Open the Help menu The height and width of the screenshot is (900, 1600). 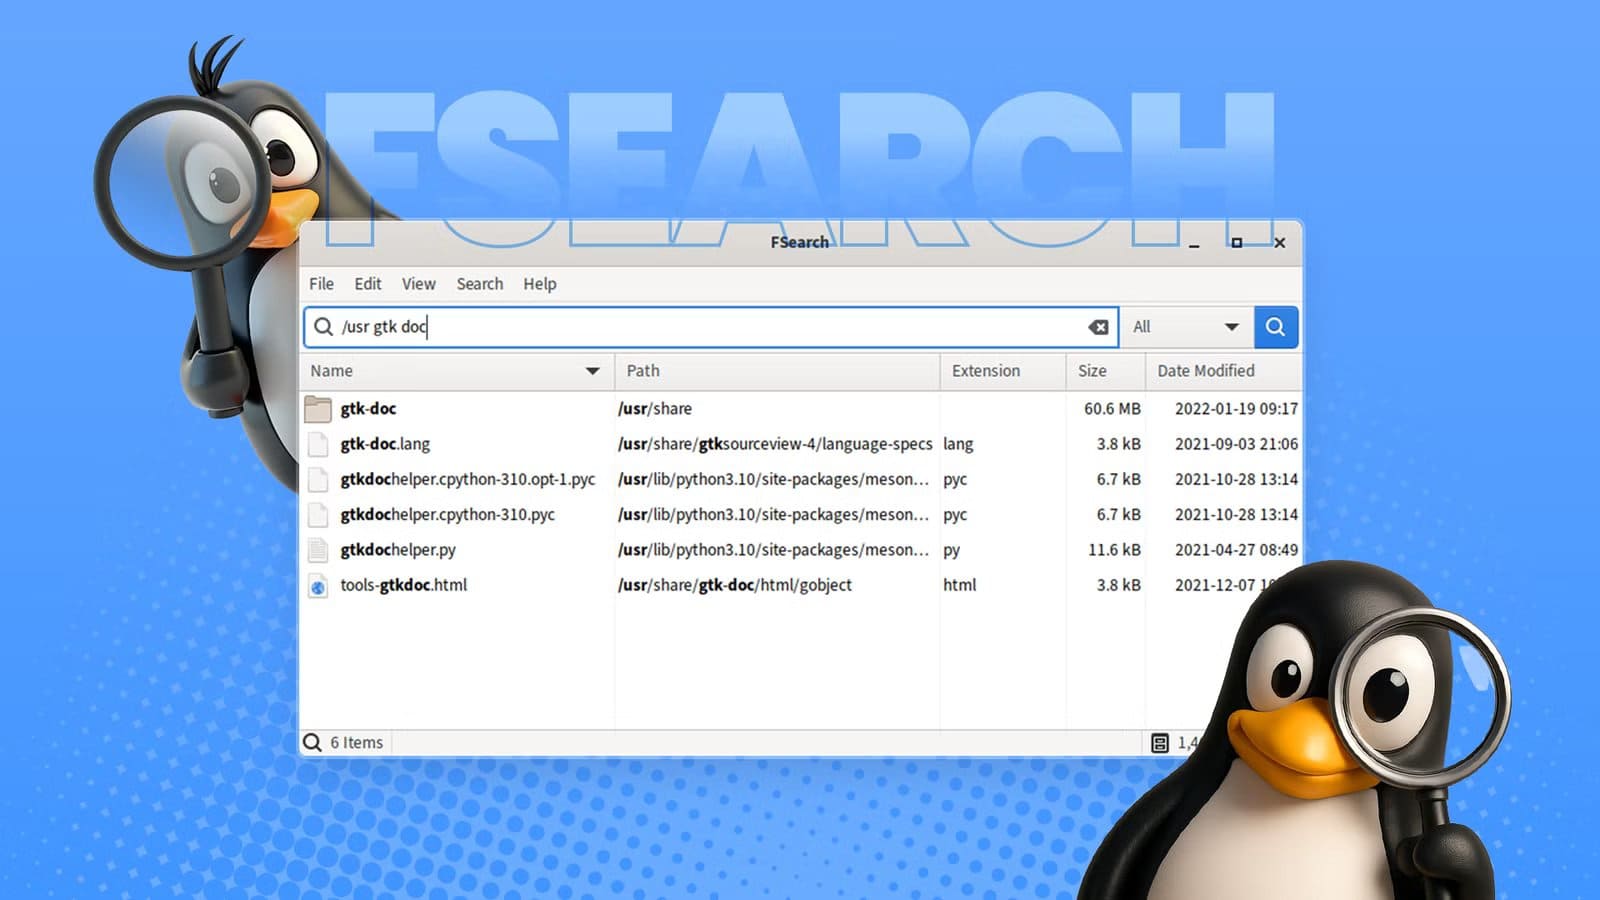pos(540,284)
